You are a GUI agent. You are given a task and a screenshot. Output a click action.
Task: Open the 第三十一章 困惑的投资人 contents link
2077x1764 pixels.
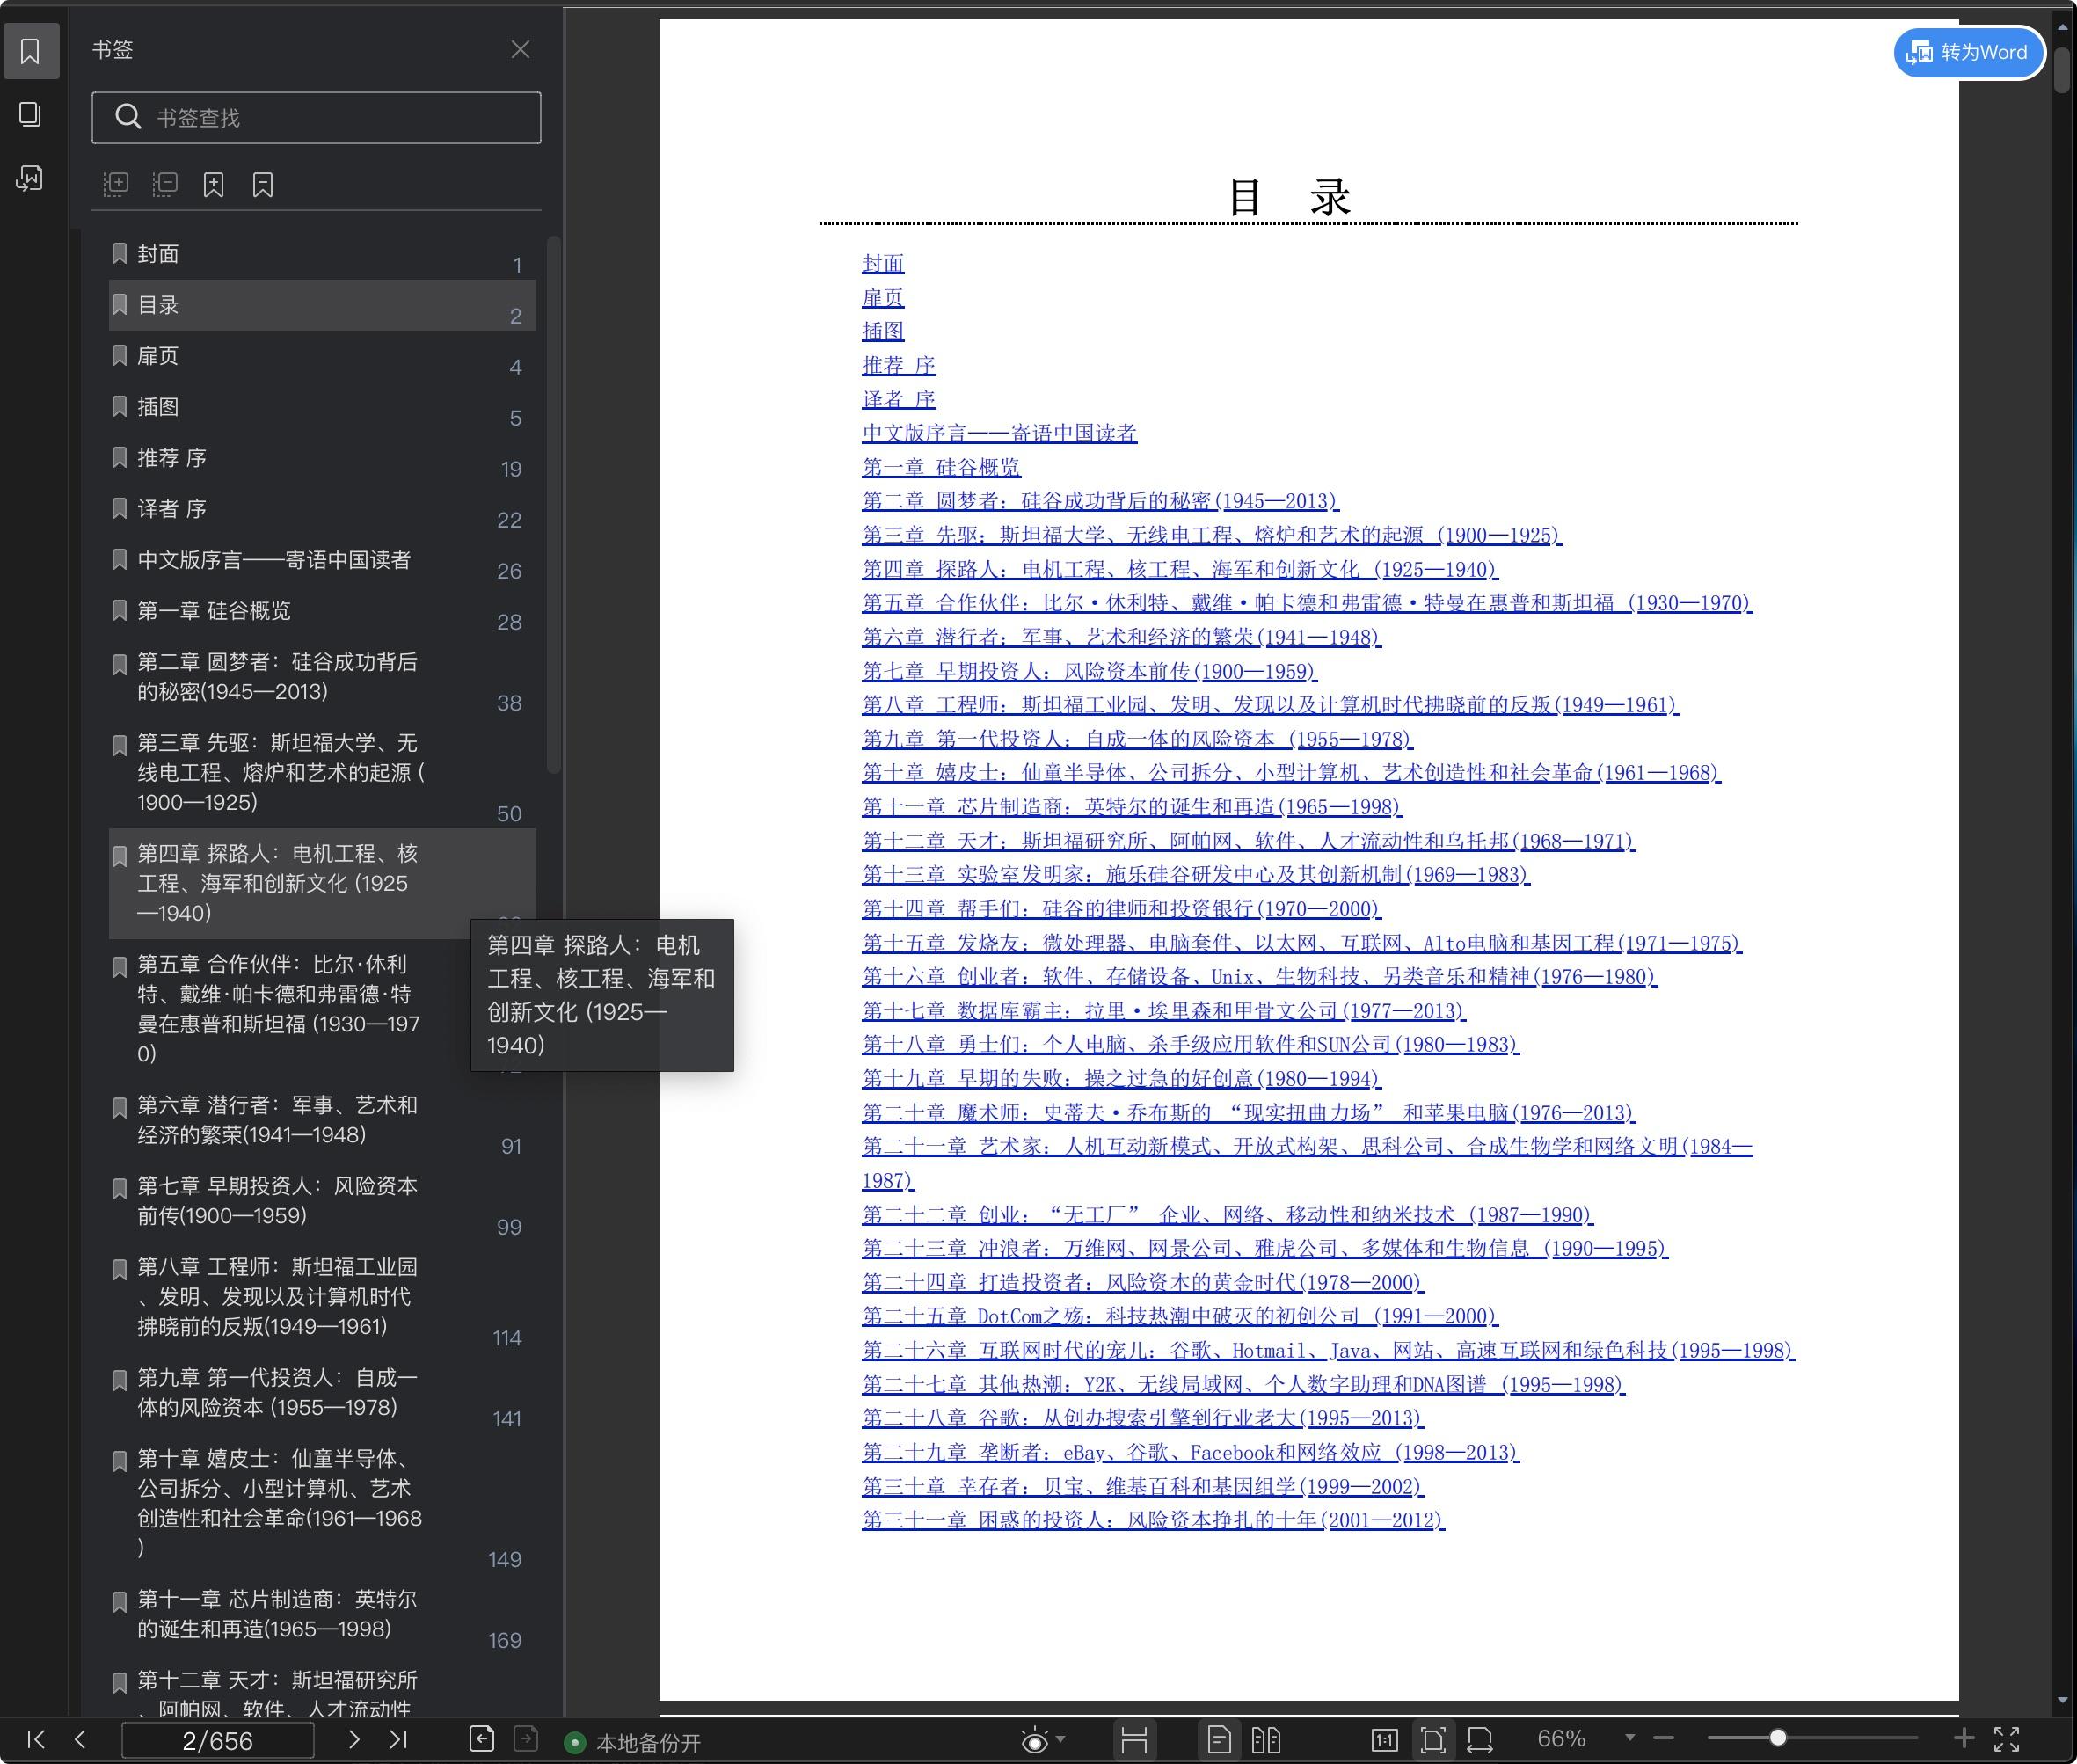click(1153, 1520)
